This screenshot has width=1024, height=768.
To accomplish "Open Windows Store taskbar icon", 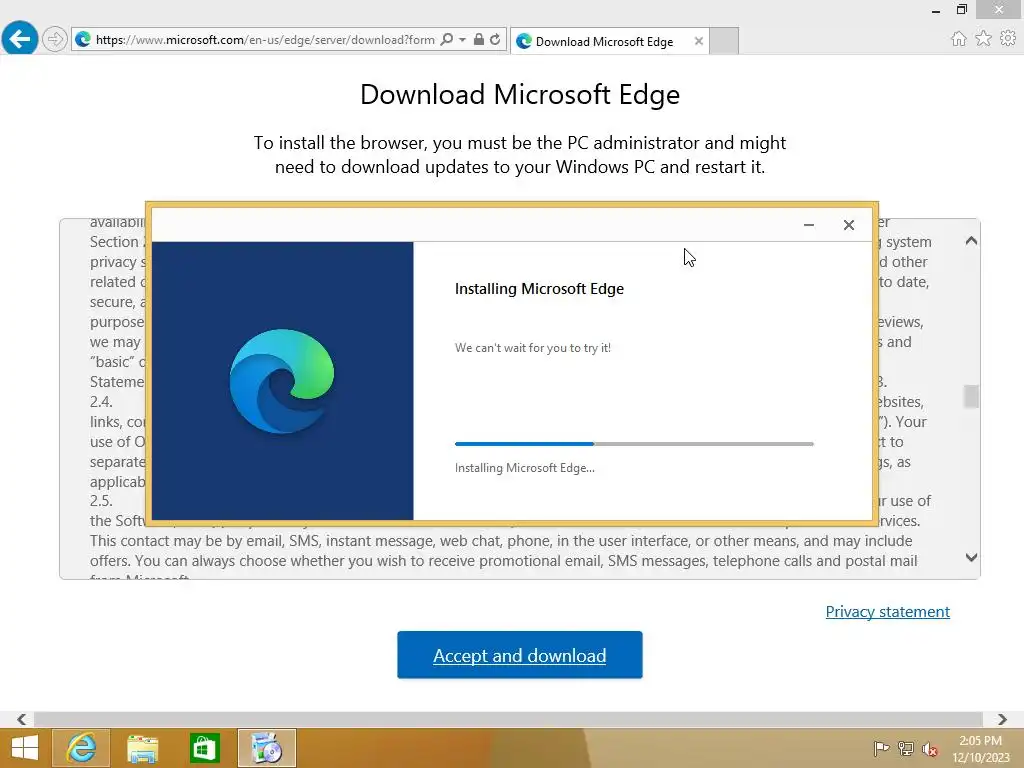I will (204, 748).
